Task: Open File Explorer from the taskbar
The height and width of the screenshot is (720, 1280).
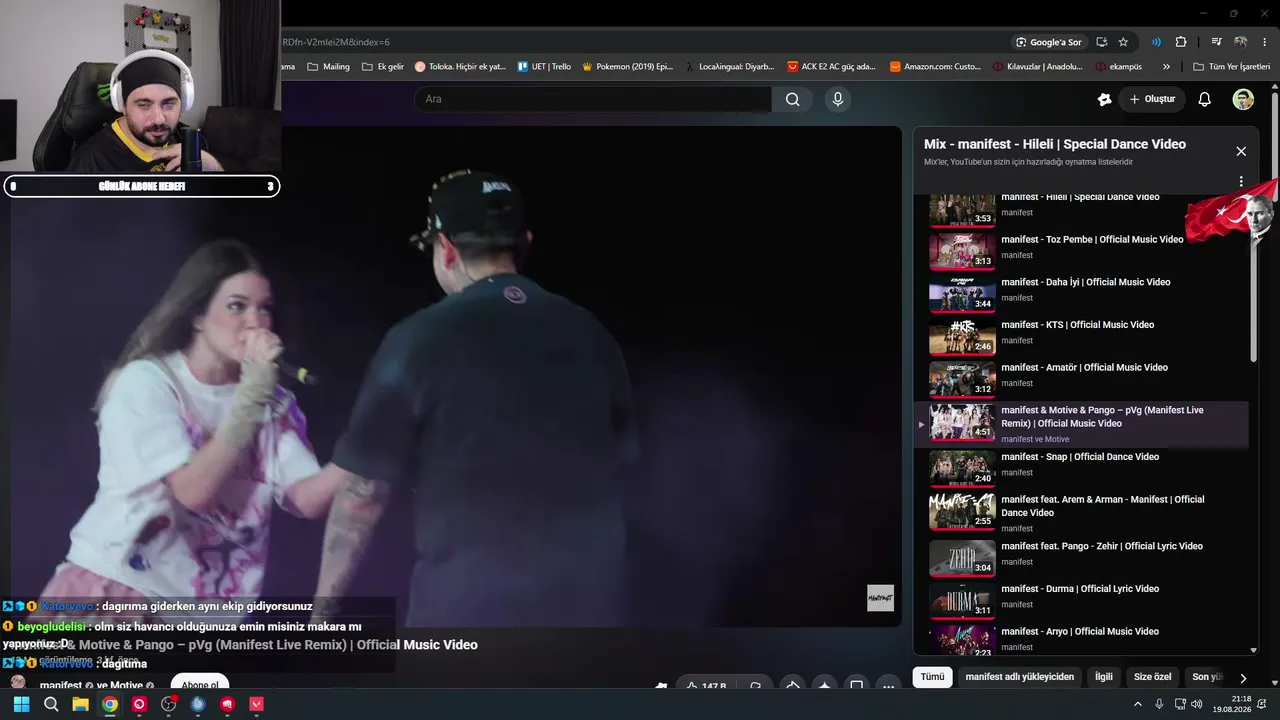Action: click(x=80, y=704)
